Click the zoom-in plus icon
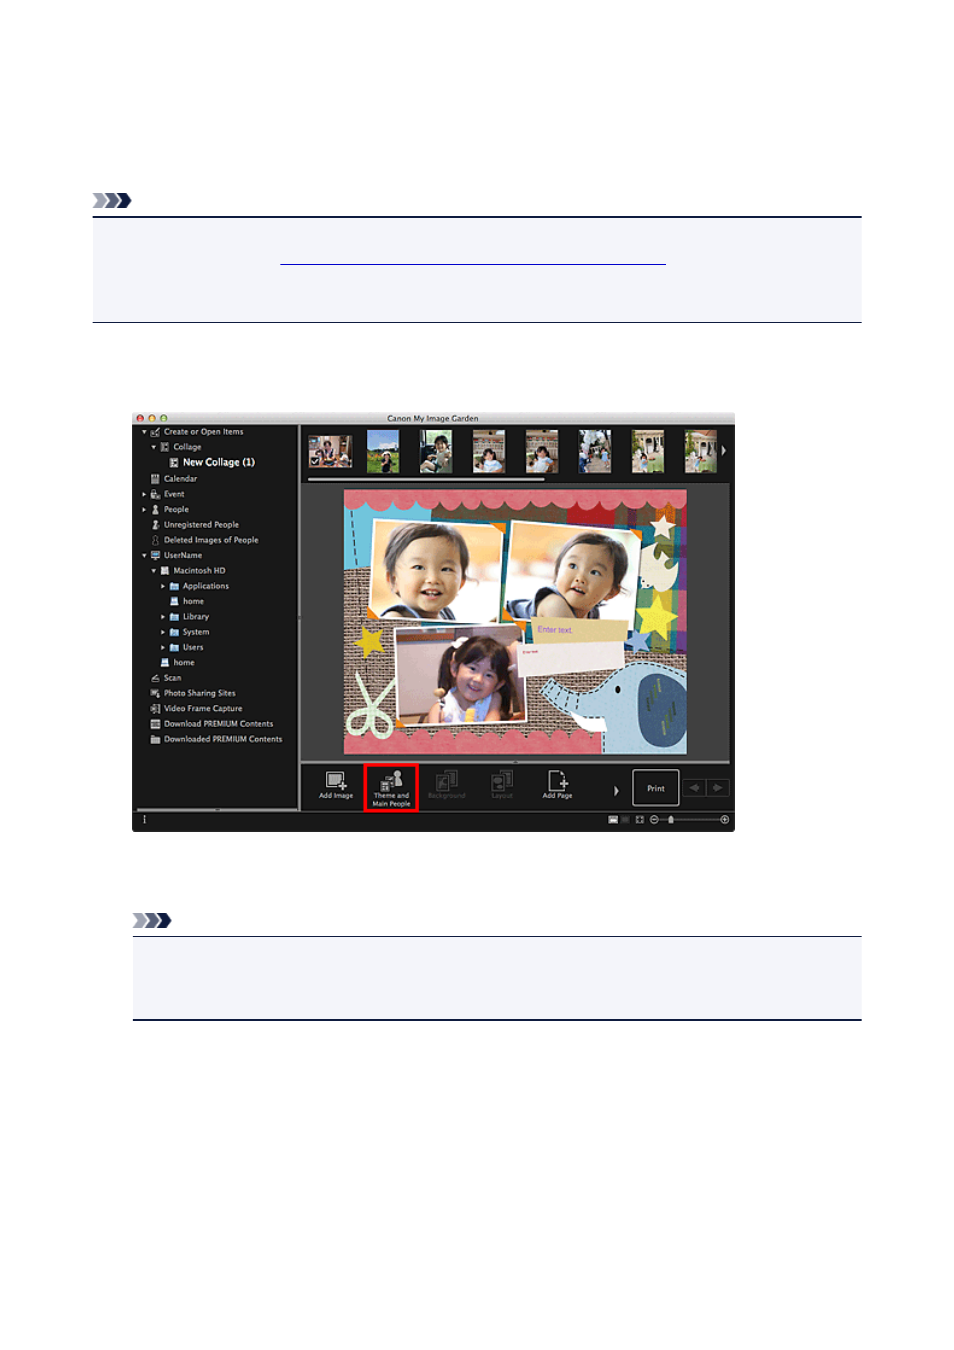Viewport: 954px width, 1350px height. (725, 819)
